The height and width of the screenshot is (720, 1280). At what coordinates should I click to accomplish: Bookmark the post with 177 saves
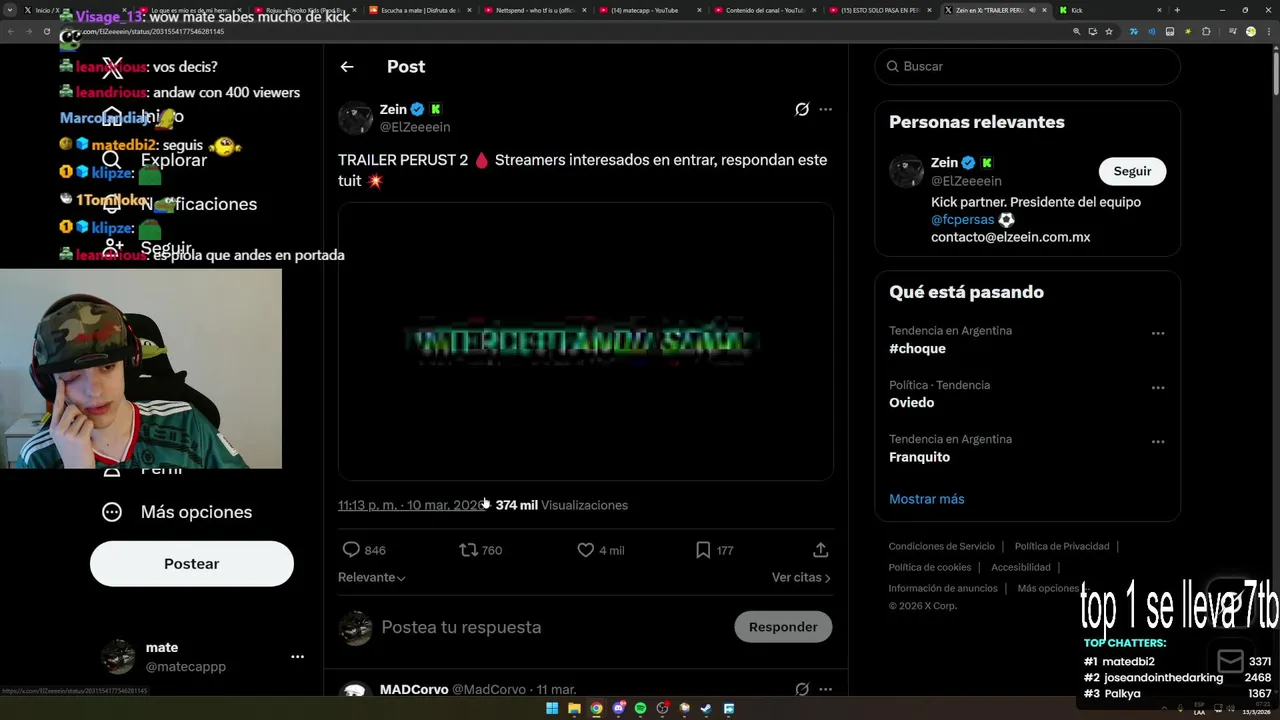[x=703, y=550]
